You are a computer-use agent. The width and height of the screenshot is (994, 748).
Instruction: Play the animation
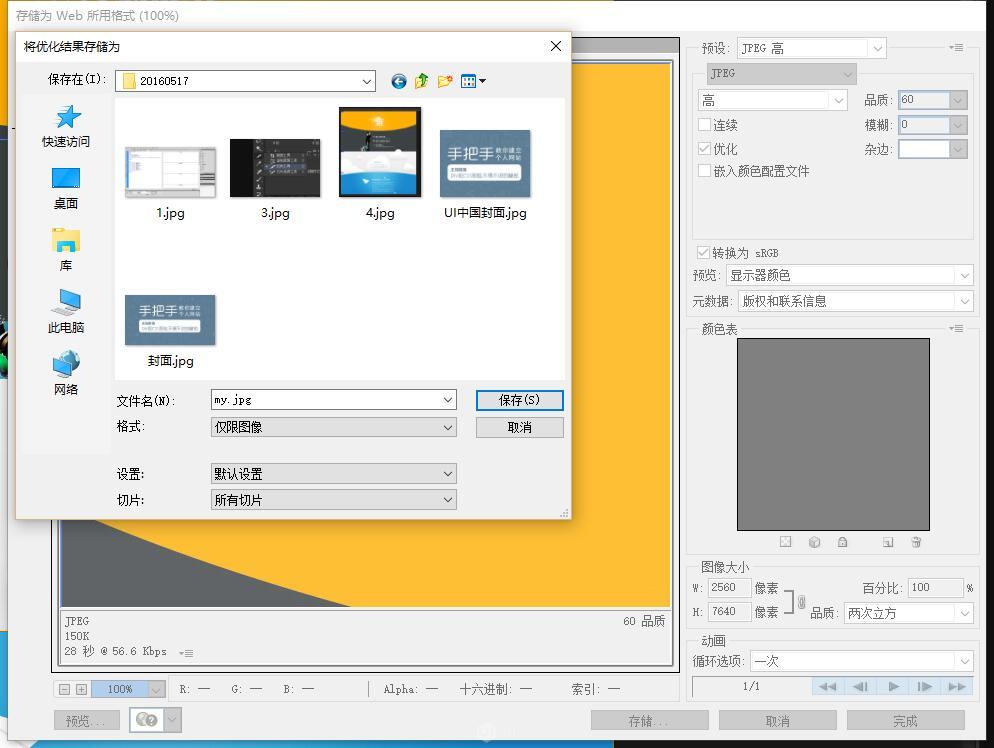pyautogui.click(x=893, y=687)
